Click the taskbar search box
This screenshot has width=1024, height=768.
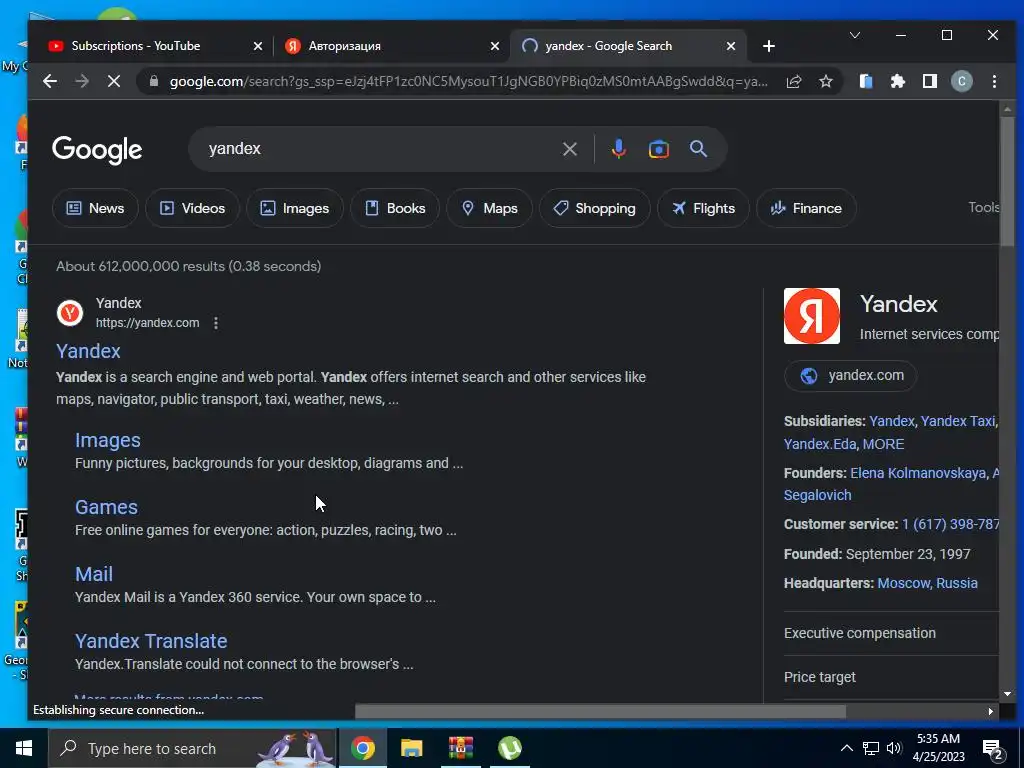pyautogui.click(x=192, y=748)
